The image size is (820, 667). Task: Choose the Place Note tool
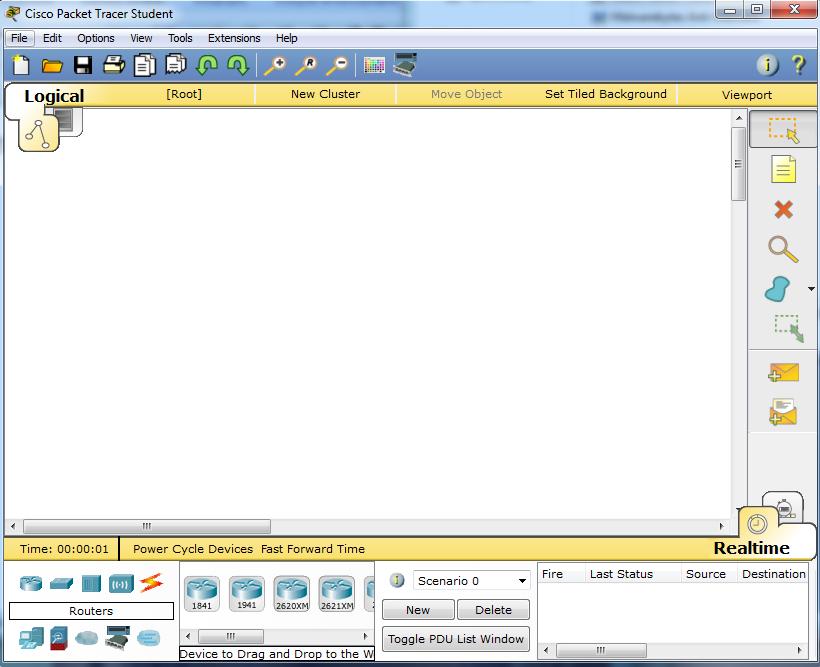783,169
